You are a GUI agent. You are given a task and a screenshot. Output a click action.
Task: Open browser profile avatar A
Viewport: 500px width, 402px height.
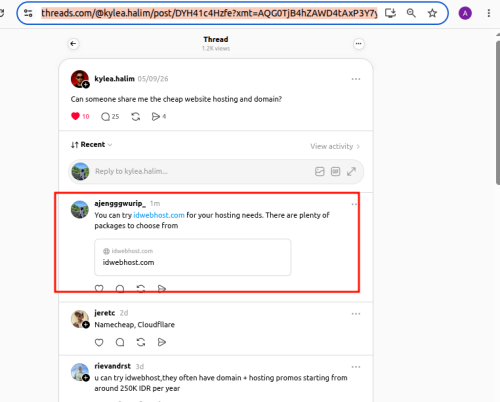pyautogui.click(x=465, y=13)
